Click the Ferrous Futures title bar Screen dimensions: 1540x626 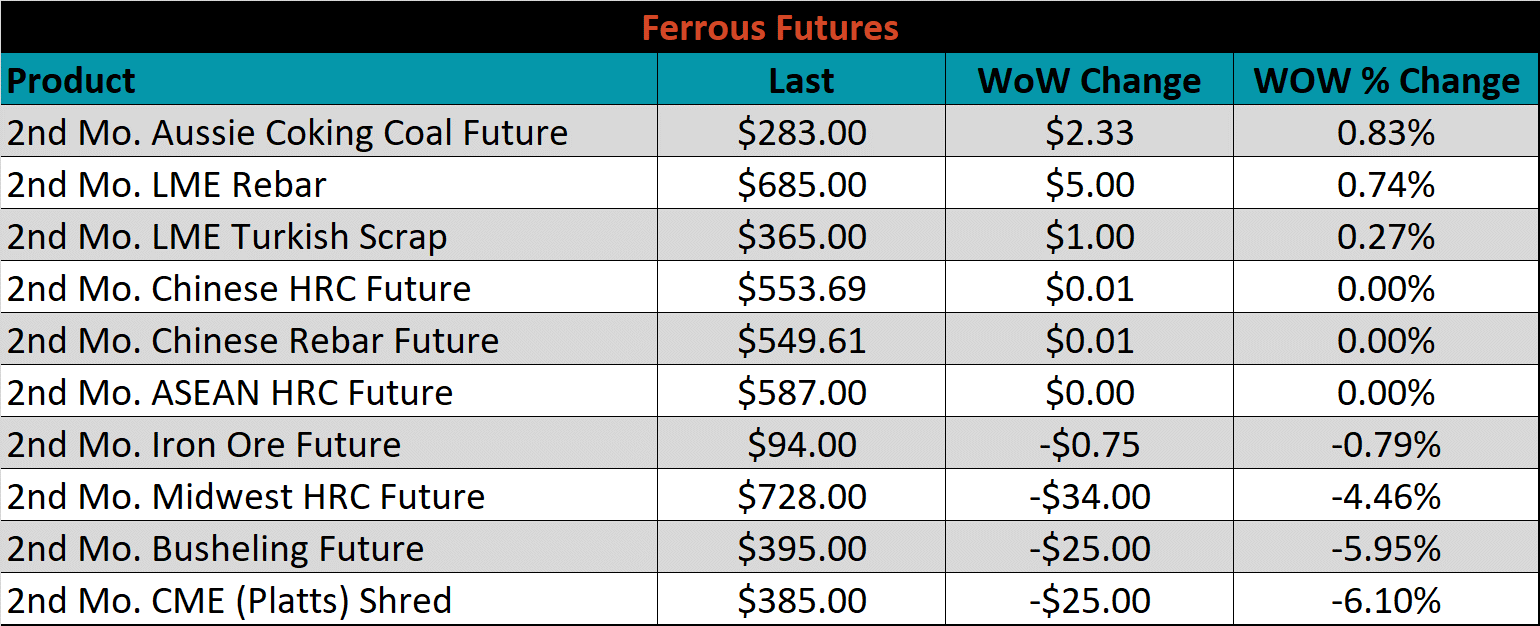coord(770,27)
